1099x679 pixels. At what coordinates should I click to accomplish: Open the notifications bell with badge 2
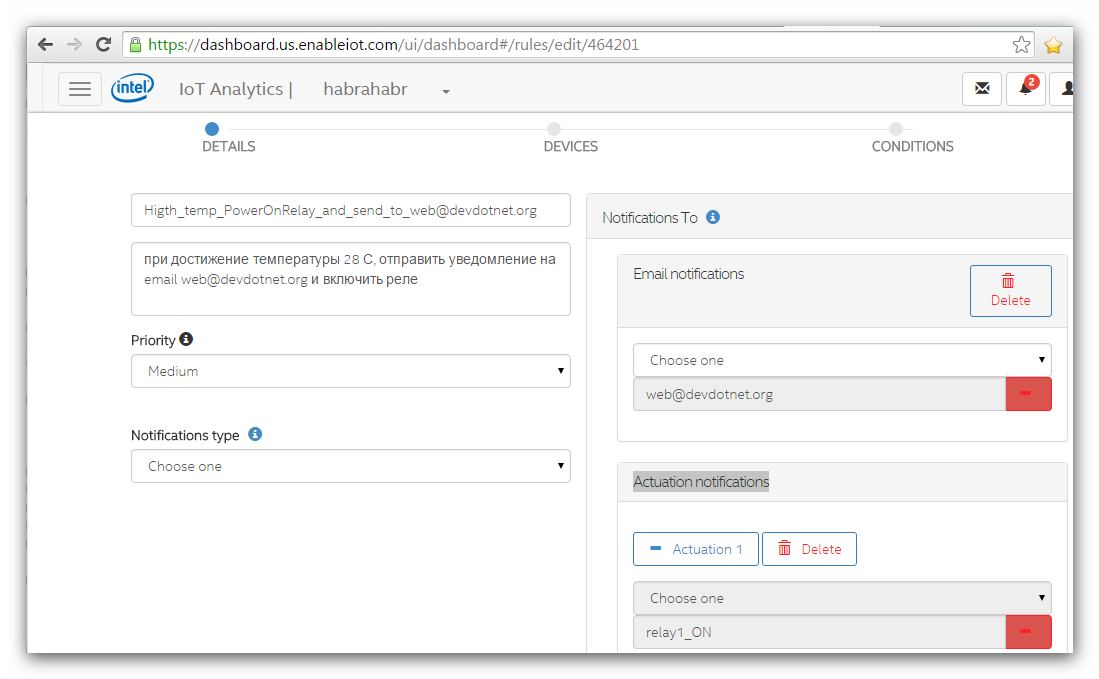tap(1024, 89)
